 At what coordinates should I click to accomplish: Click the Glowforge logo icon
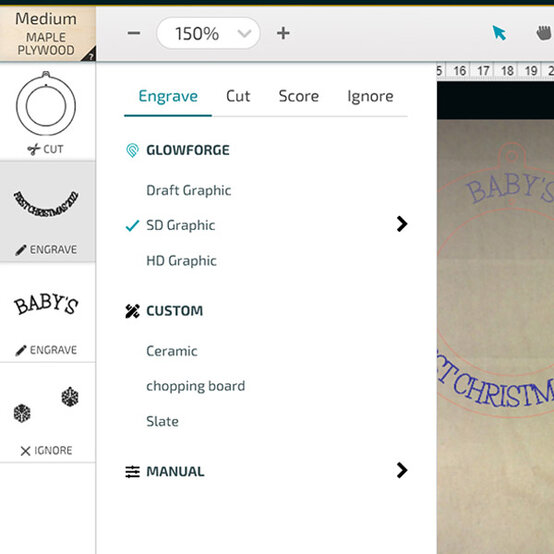tap(132, 151)
